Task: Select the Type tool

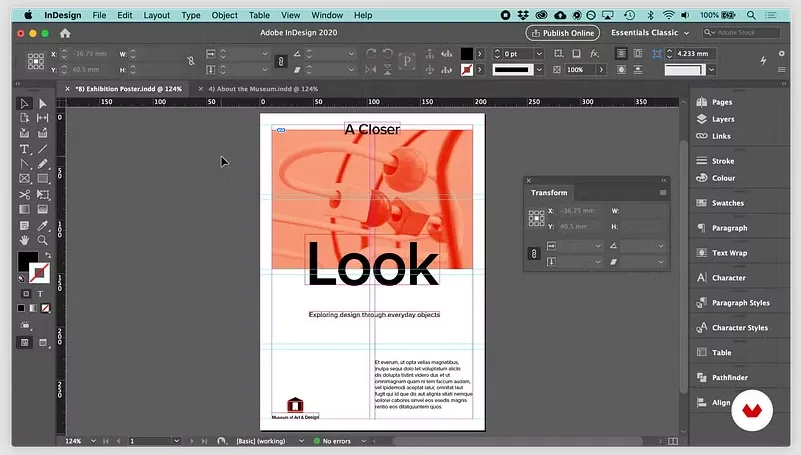Action: (x=24, y=149)
